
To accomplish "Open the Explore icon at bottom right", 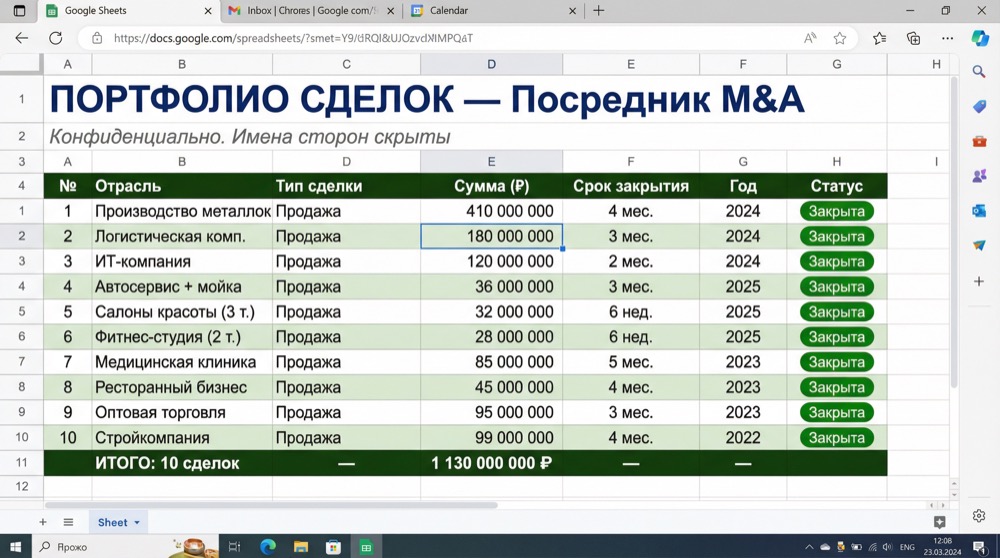I will tap(939, 522).
